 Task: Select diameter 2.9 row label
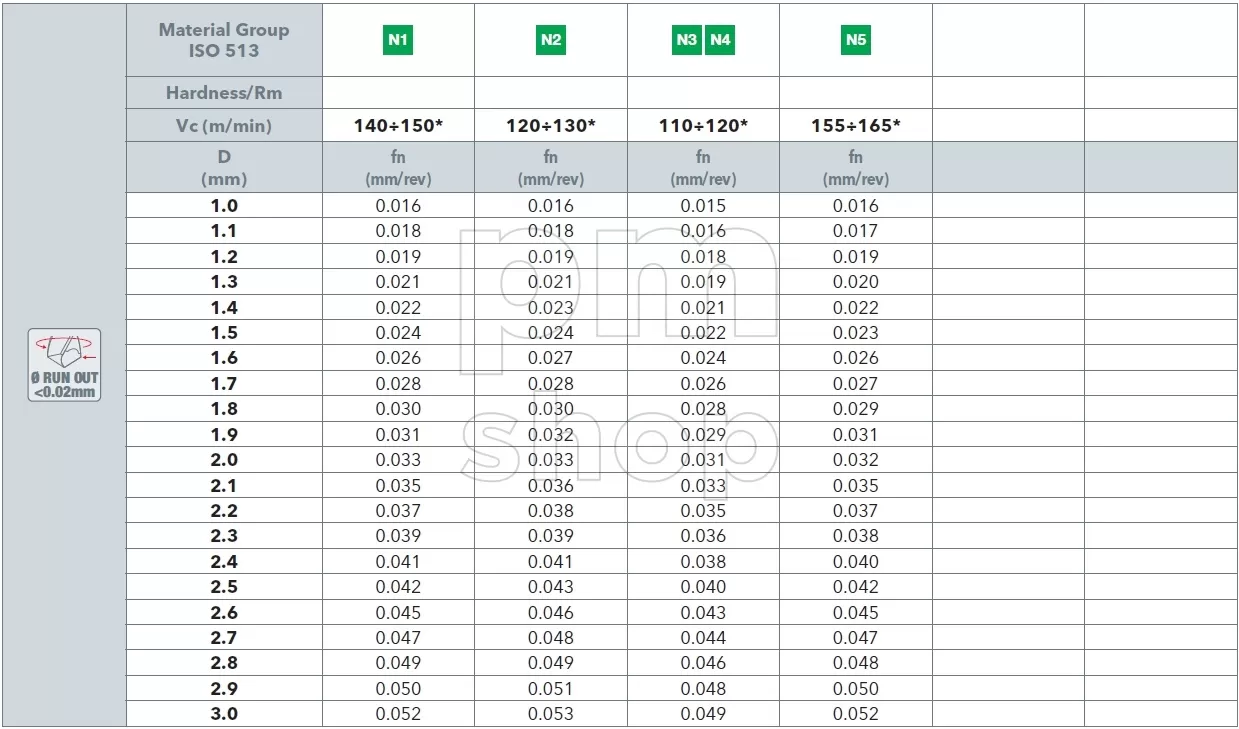tap(224, 689)
